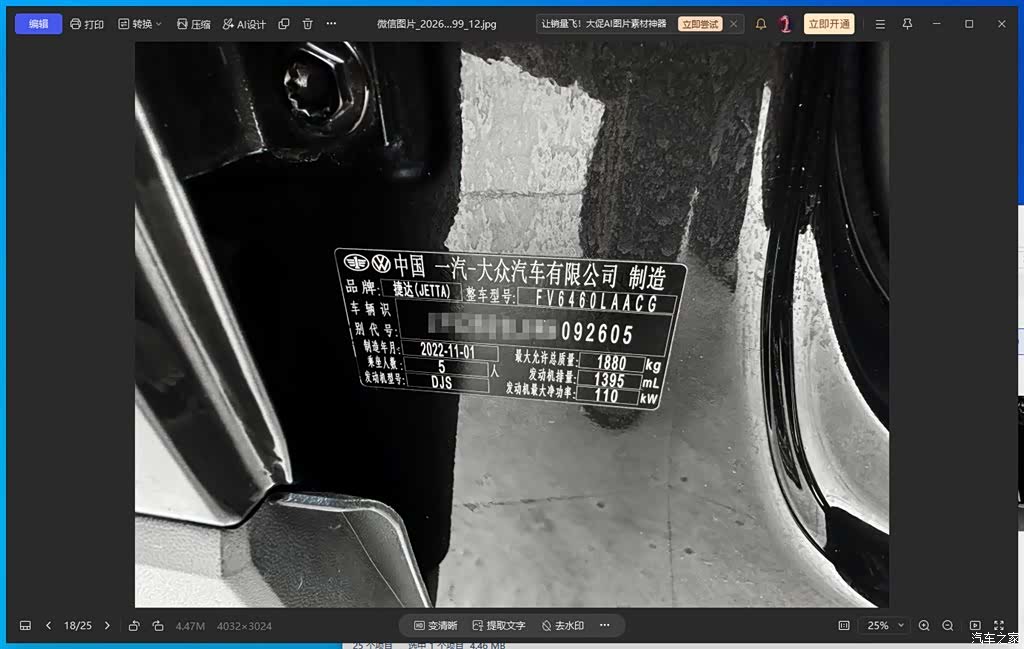This screenshot has width=1024, height=649.
Task: Pin the window on top
Action: pyautogui.click(x=907, y=24)
